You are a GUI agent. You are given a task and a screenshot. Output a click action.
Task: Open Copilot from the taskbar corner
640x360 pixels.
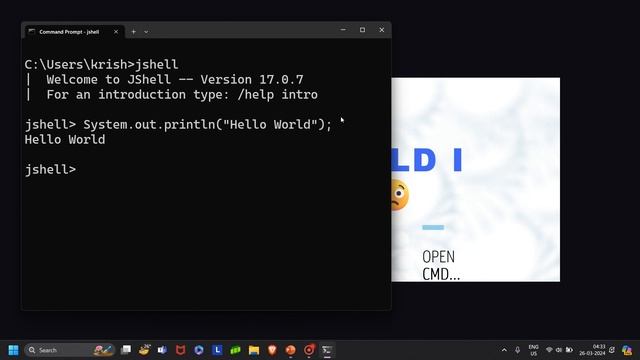(627, 350)
